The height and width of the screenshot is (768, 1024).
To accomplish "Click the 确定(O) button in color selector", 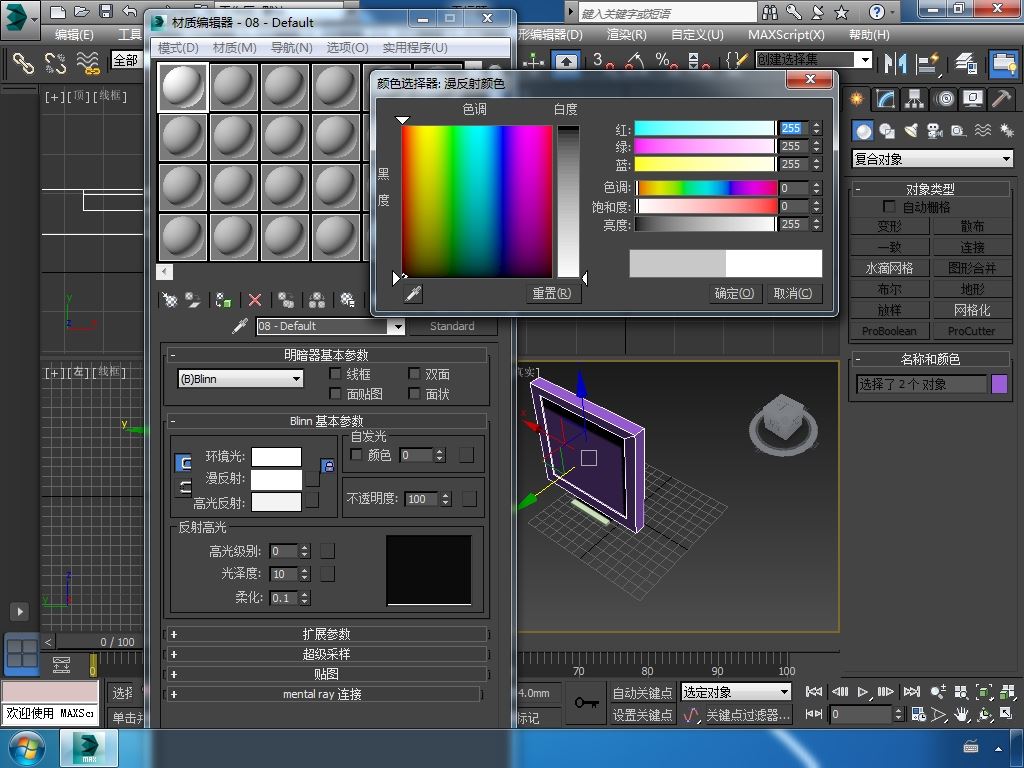I will [734, 293].
